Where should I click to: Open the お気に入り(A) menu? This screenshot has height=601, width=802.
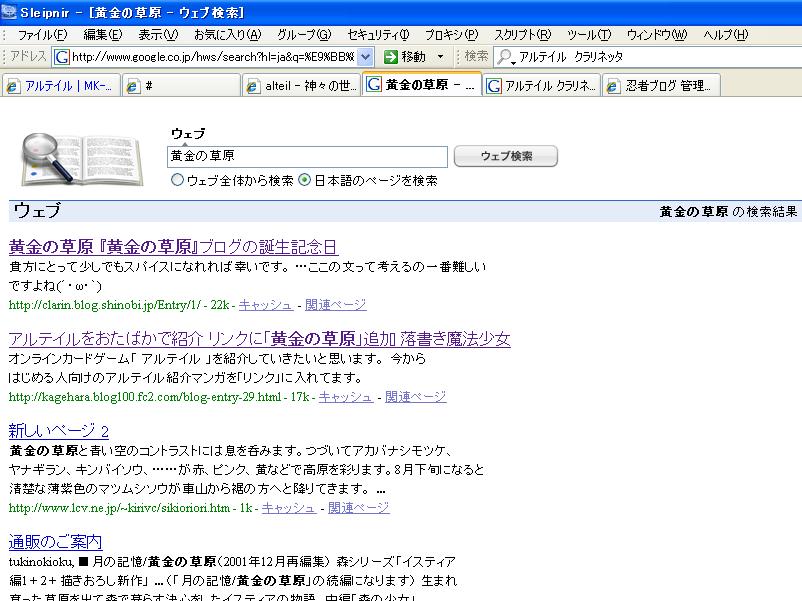tap(228, 35)
